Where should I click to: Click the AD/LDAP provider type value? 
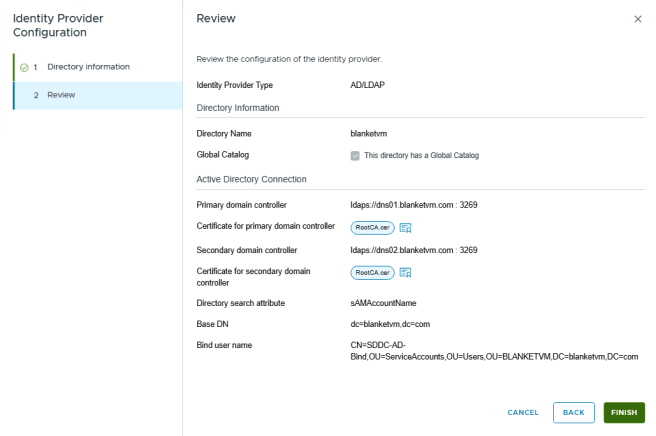pyautogui.click(x=367, y=85)
